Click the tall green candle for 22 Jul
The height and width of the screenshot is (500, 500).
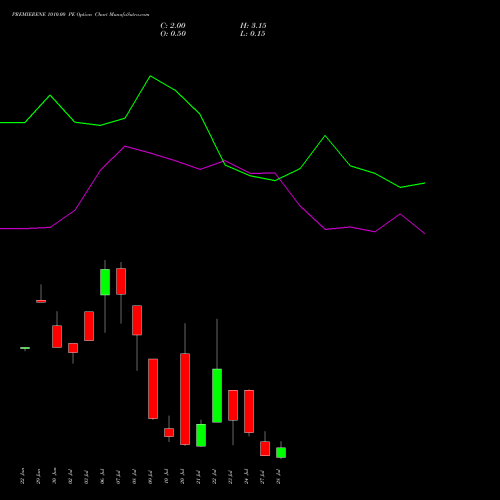217,396
